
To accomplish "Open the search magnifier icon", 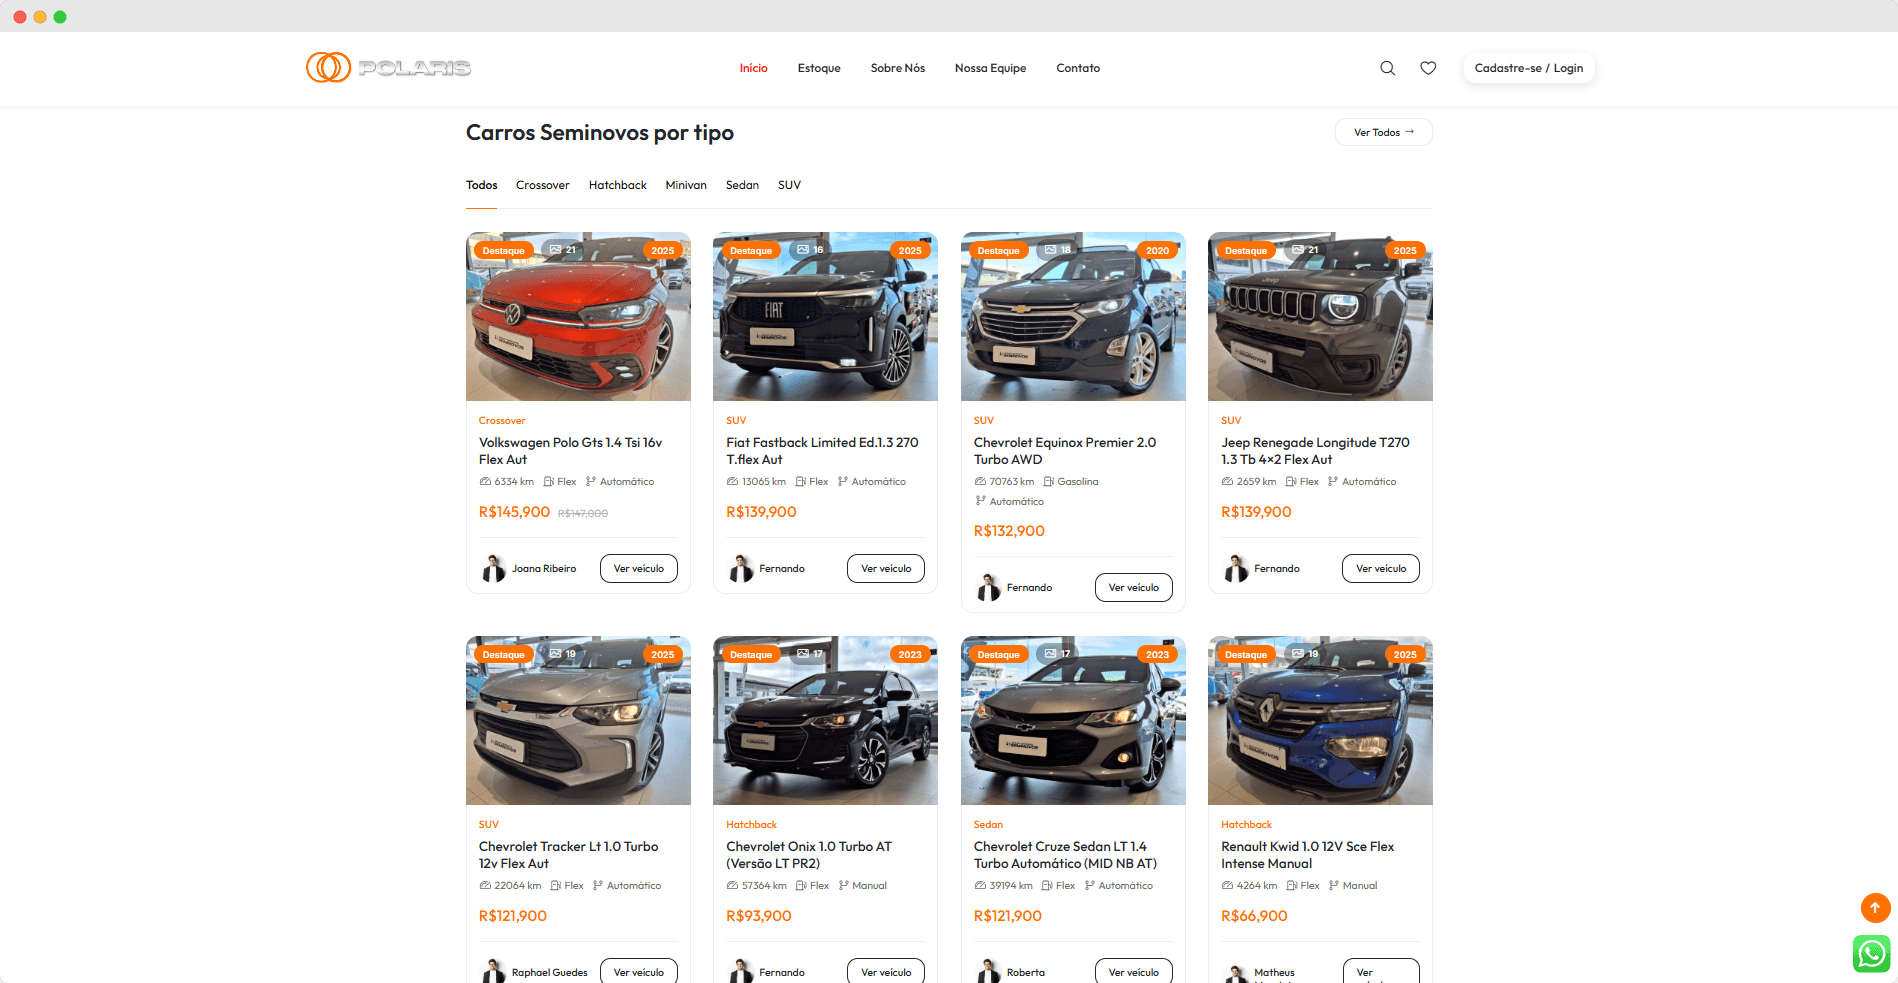I will (x=1387, y=68).
